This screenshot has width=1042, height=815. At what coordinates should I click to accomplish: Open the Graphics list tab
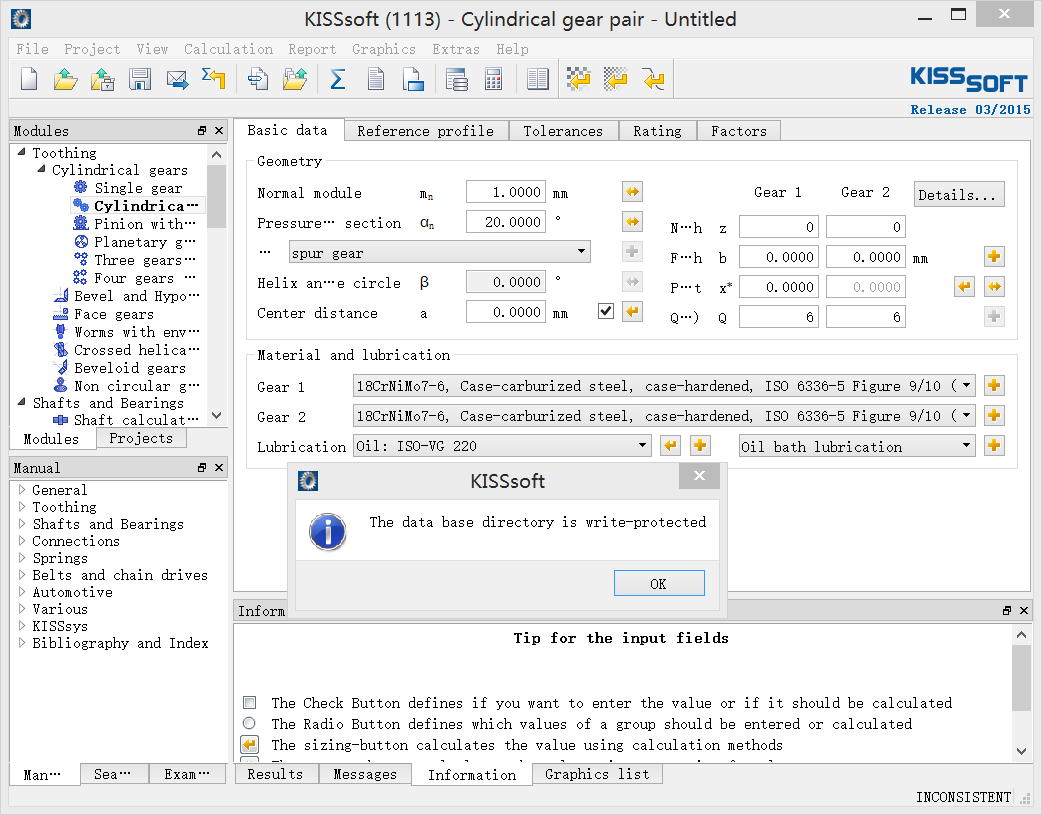point(597,774)
